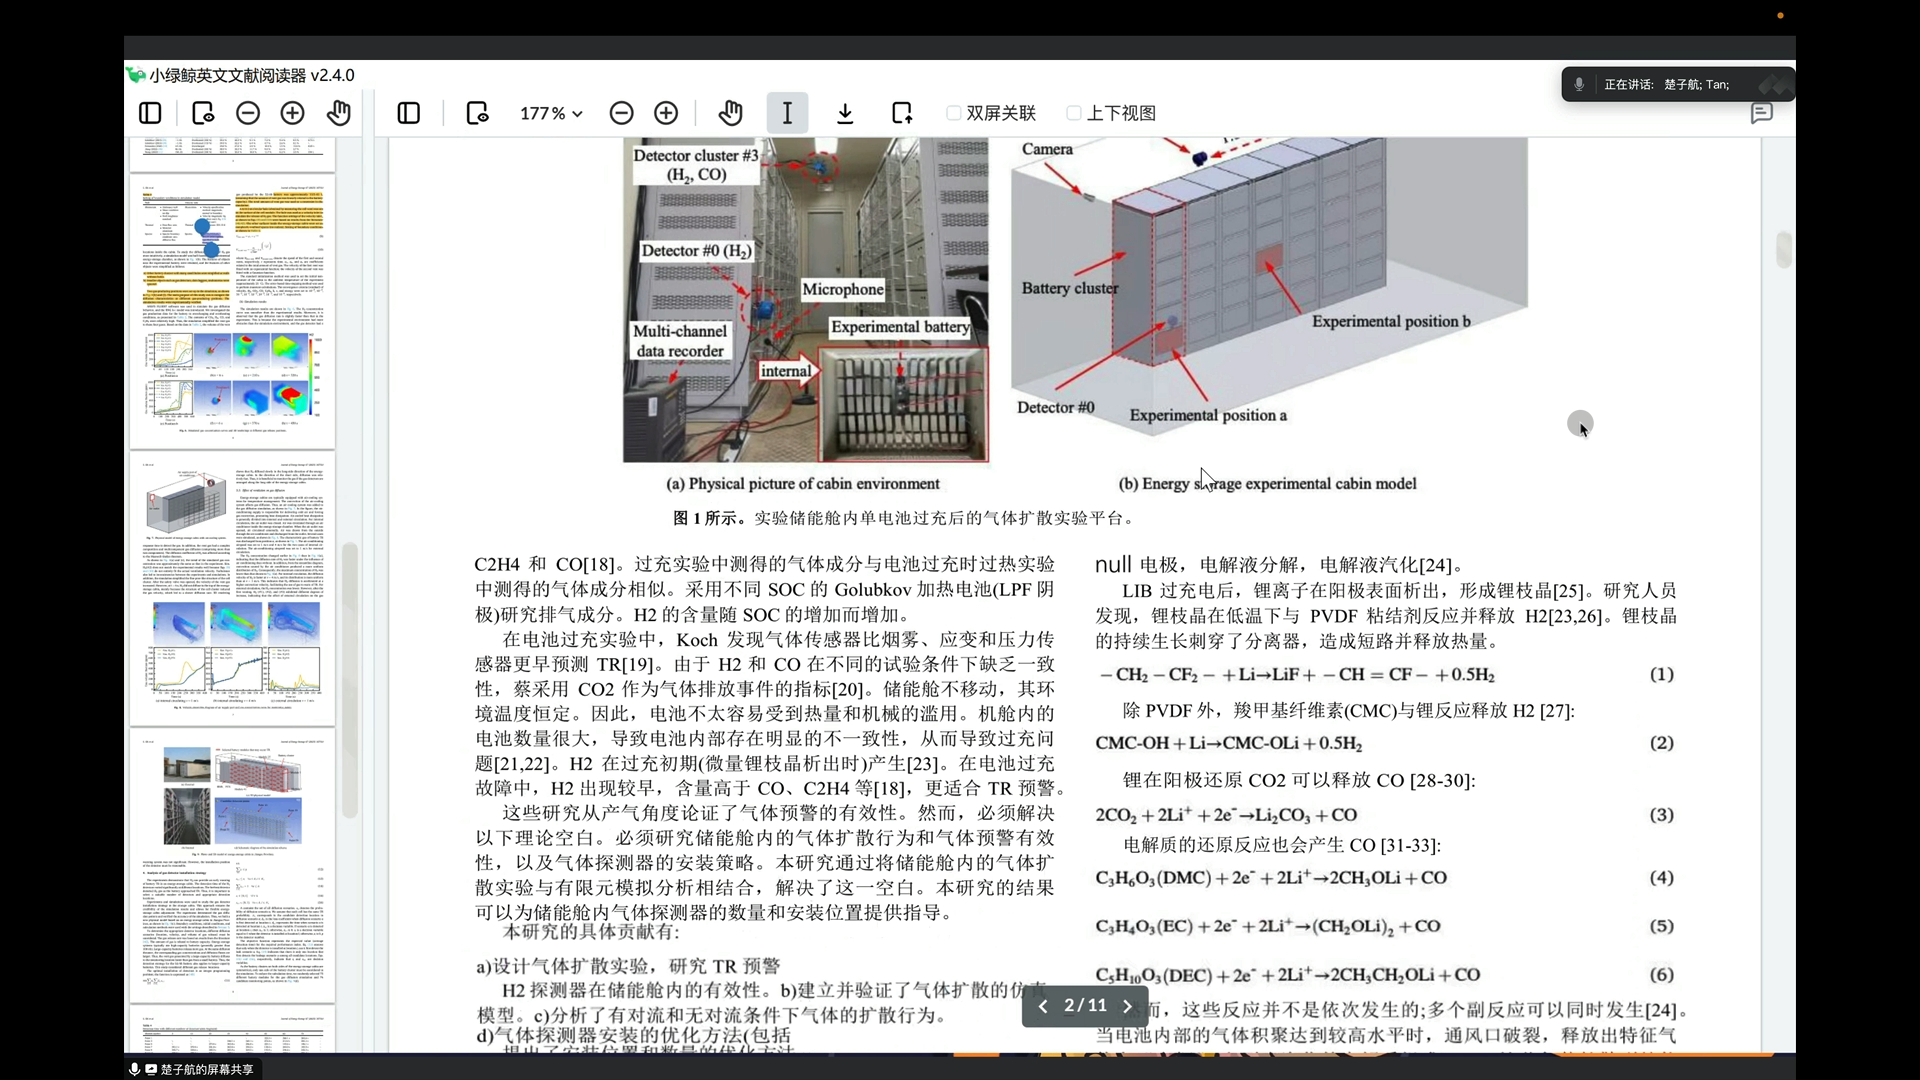Click next page navigation arrow
1920x1080 pixels.
[x=1127, y=1005]
